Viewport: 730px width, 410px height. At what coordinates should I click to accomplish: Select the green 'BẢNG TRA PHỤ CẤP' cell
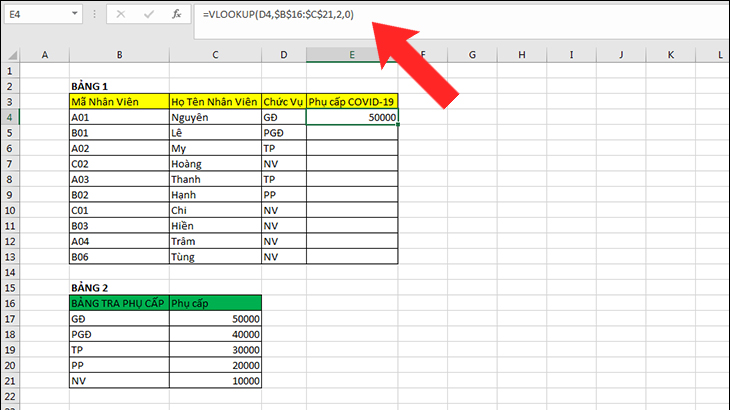coord(119,303)
